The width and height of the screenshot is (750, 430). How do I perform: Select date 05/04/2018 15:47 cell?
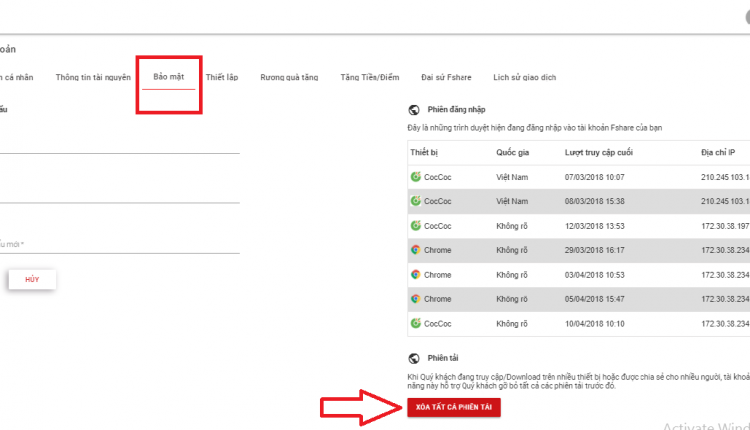pyautogui.click(x=595, y=299)
